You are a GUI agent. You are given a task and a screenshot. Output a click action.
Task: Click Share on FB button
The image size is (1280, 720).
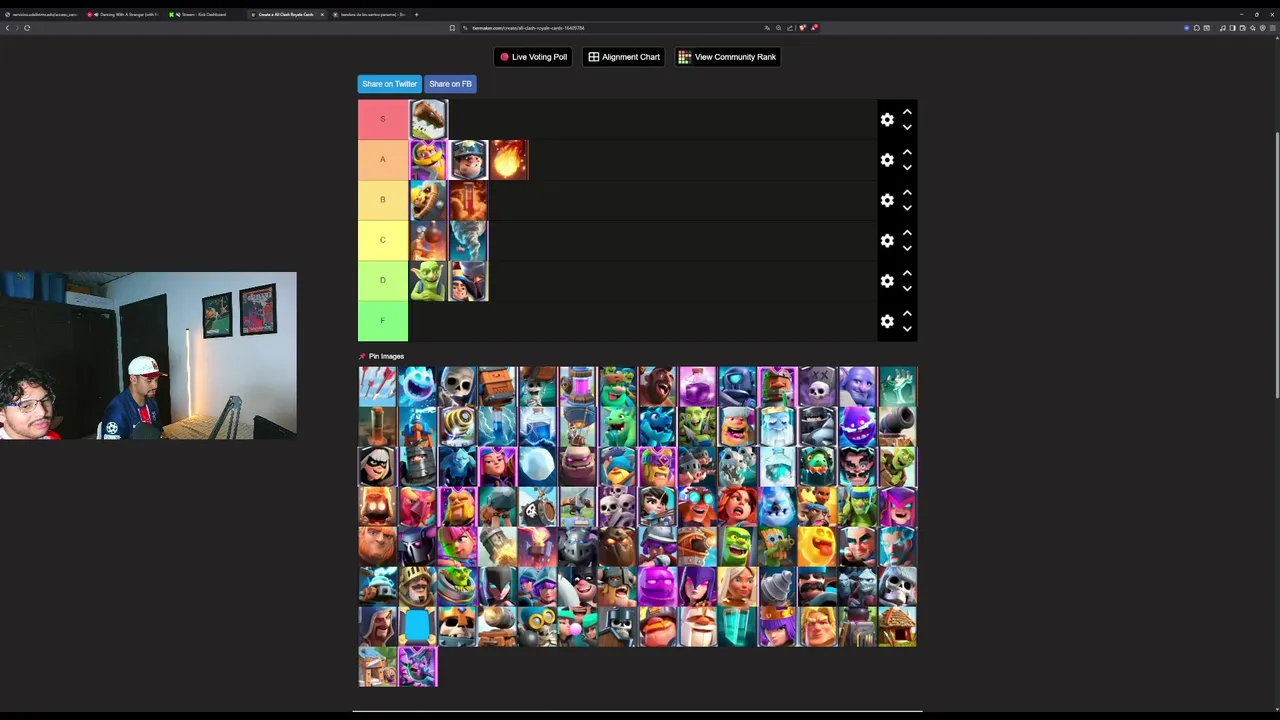450,84
